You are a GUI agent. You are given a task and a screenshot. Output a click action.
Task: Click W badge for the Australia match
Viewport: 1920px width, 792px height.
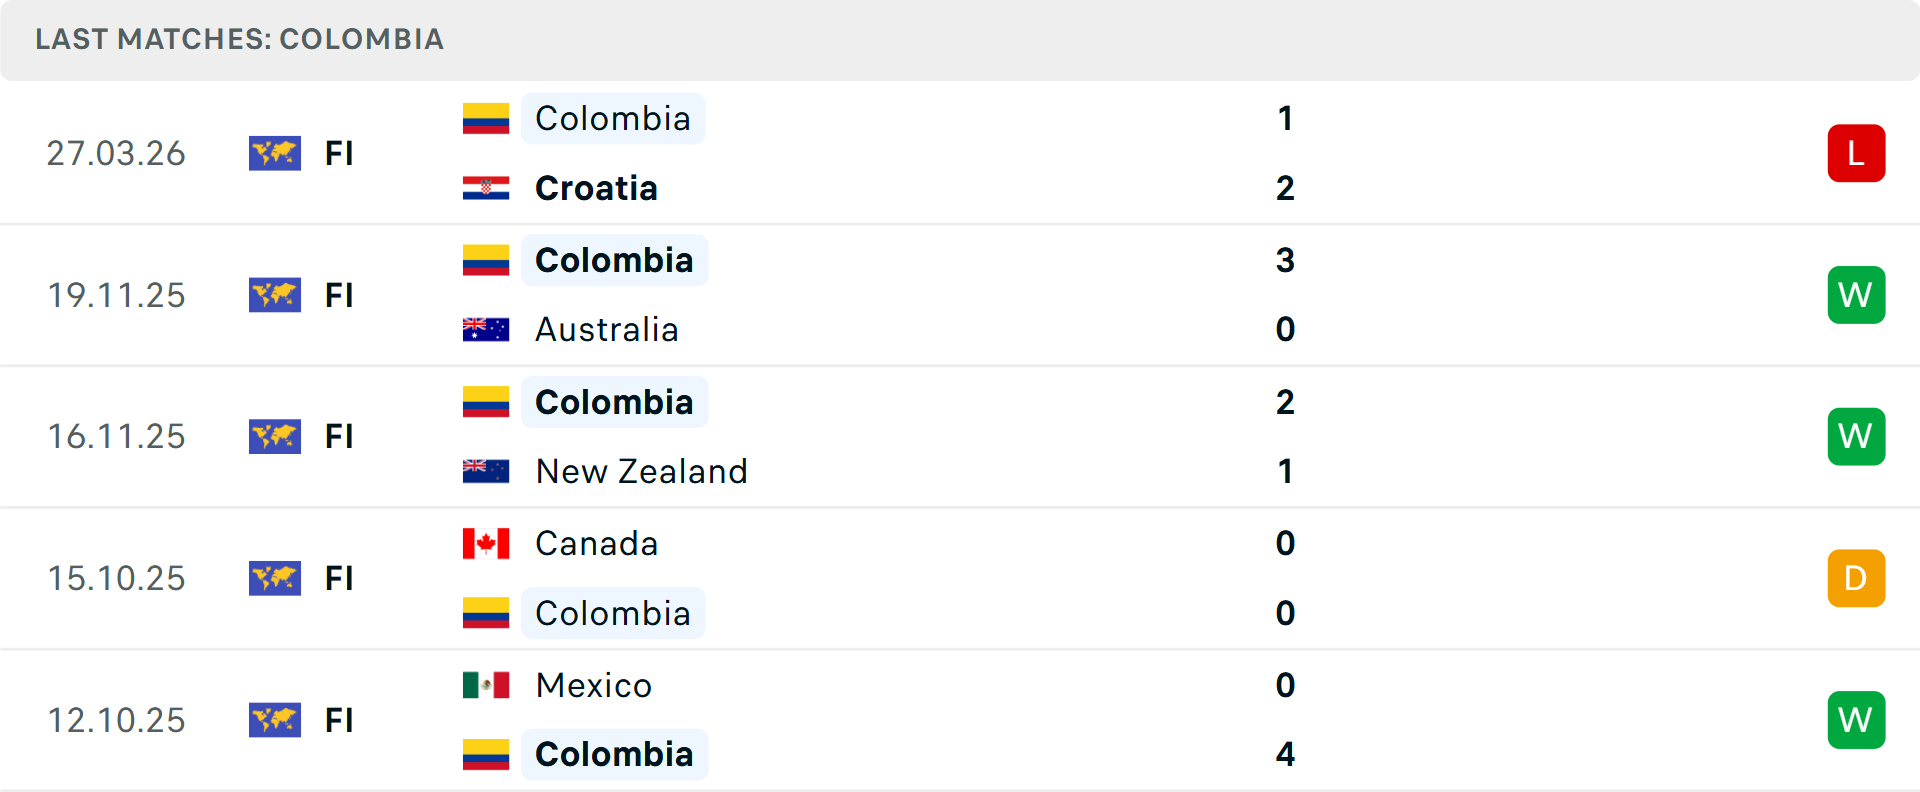[1856, 295]
